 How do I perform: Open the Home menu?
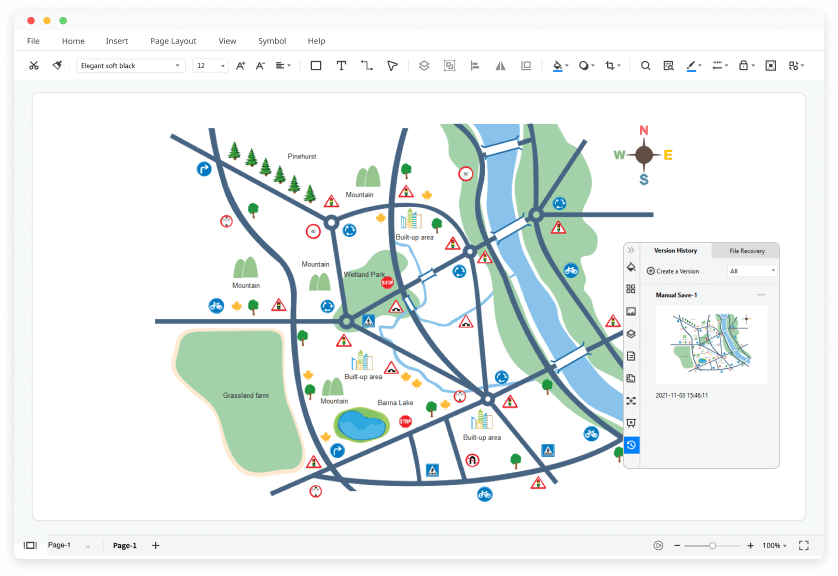(x=73, y=41)
